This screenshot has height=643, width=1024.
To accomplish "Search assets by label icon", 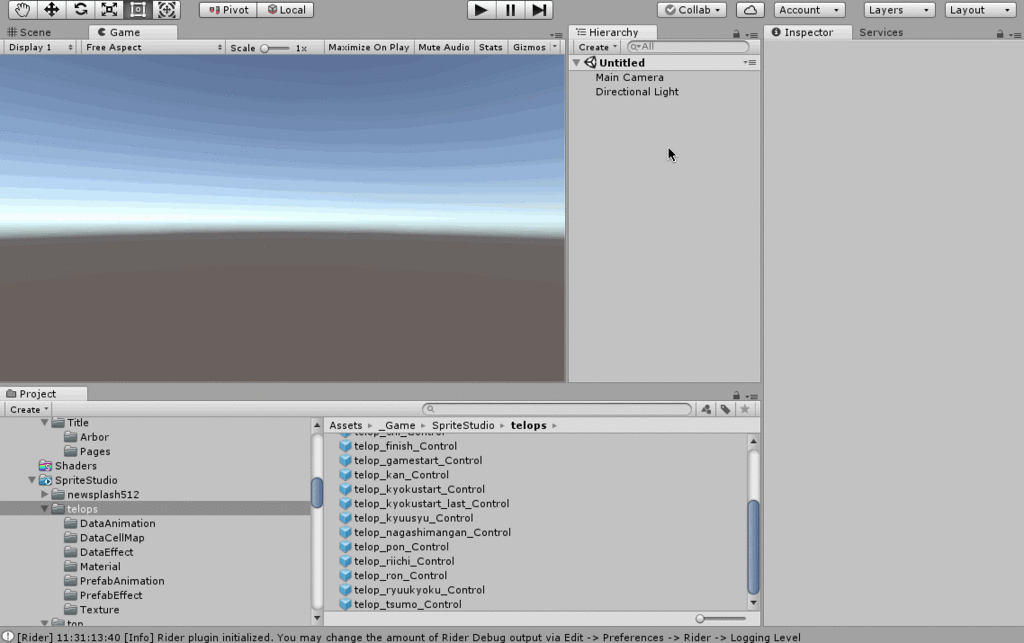I will pyautogui.click(x=726, y=409).
